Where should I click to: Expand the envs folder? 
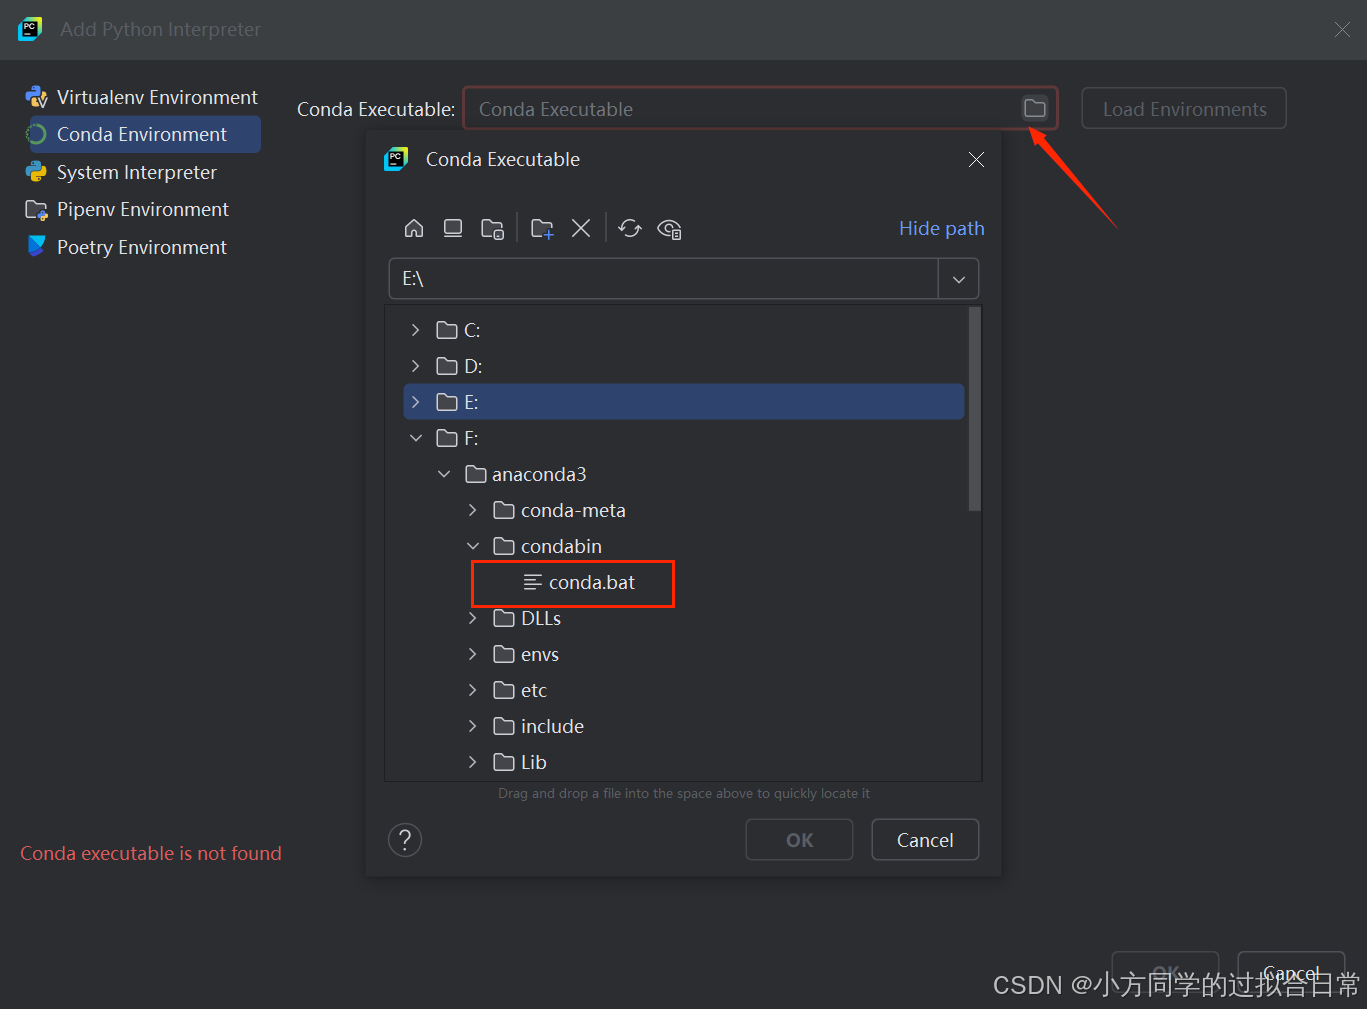pos(471,653)
